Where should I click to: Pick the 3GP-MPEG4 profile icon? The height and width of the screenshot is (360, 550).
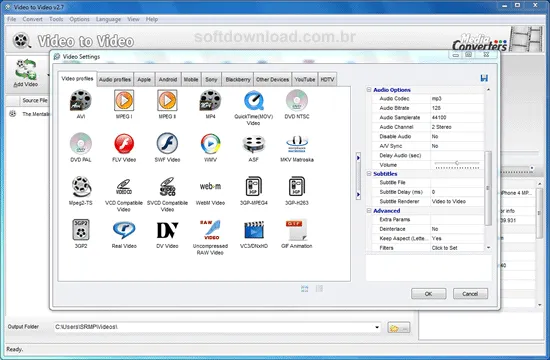tap(253, 186)
